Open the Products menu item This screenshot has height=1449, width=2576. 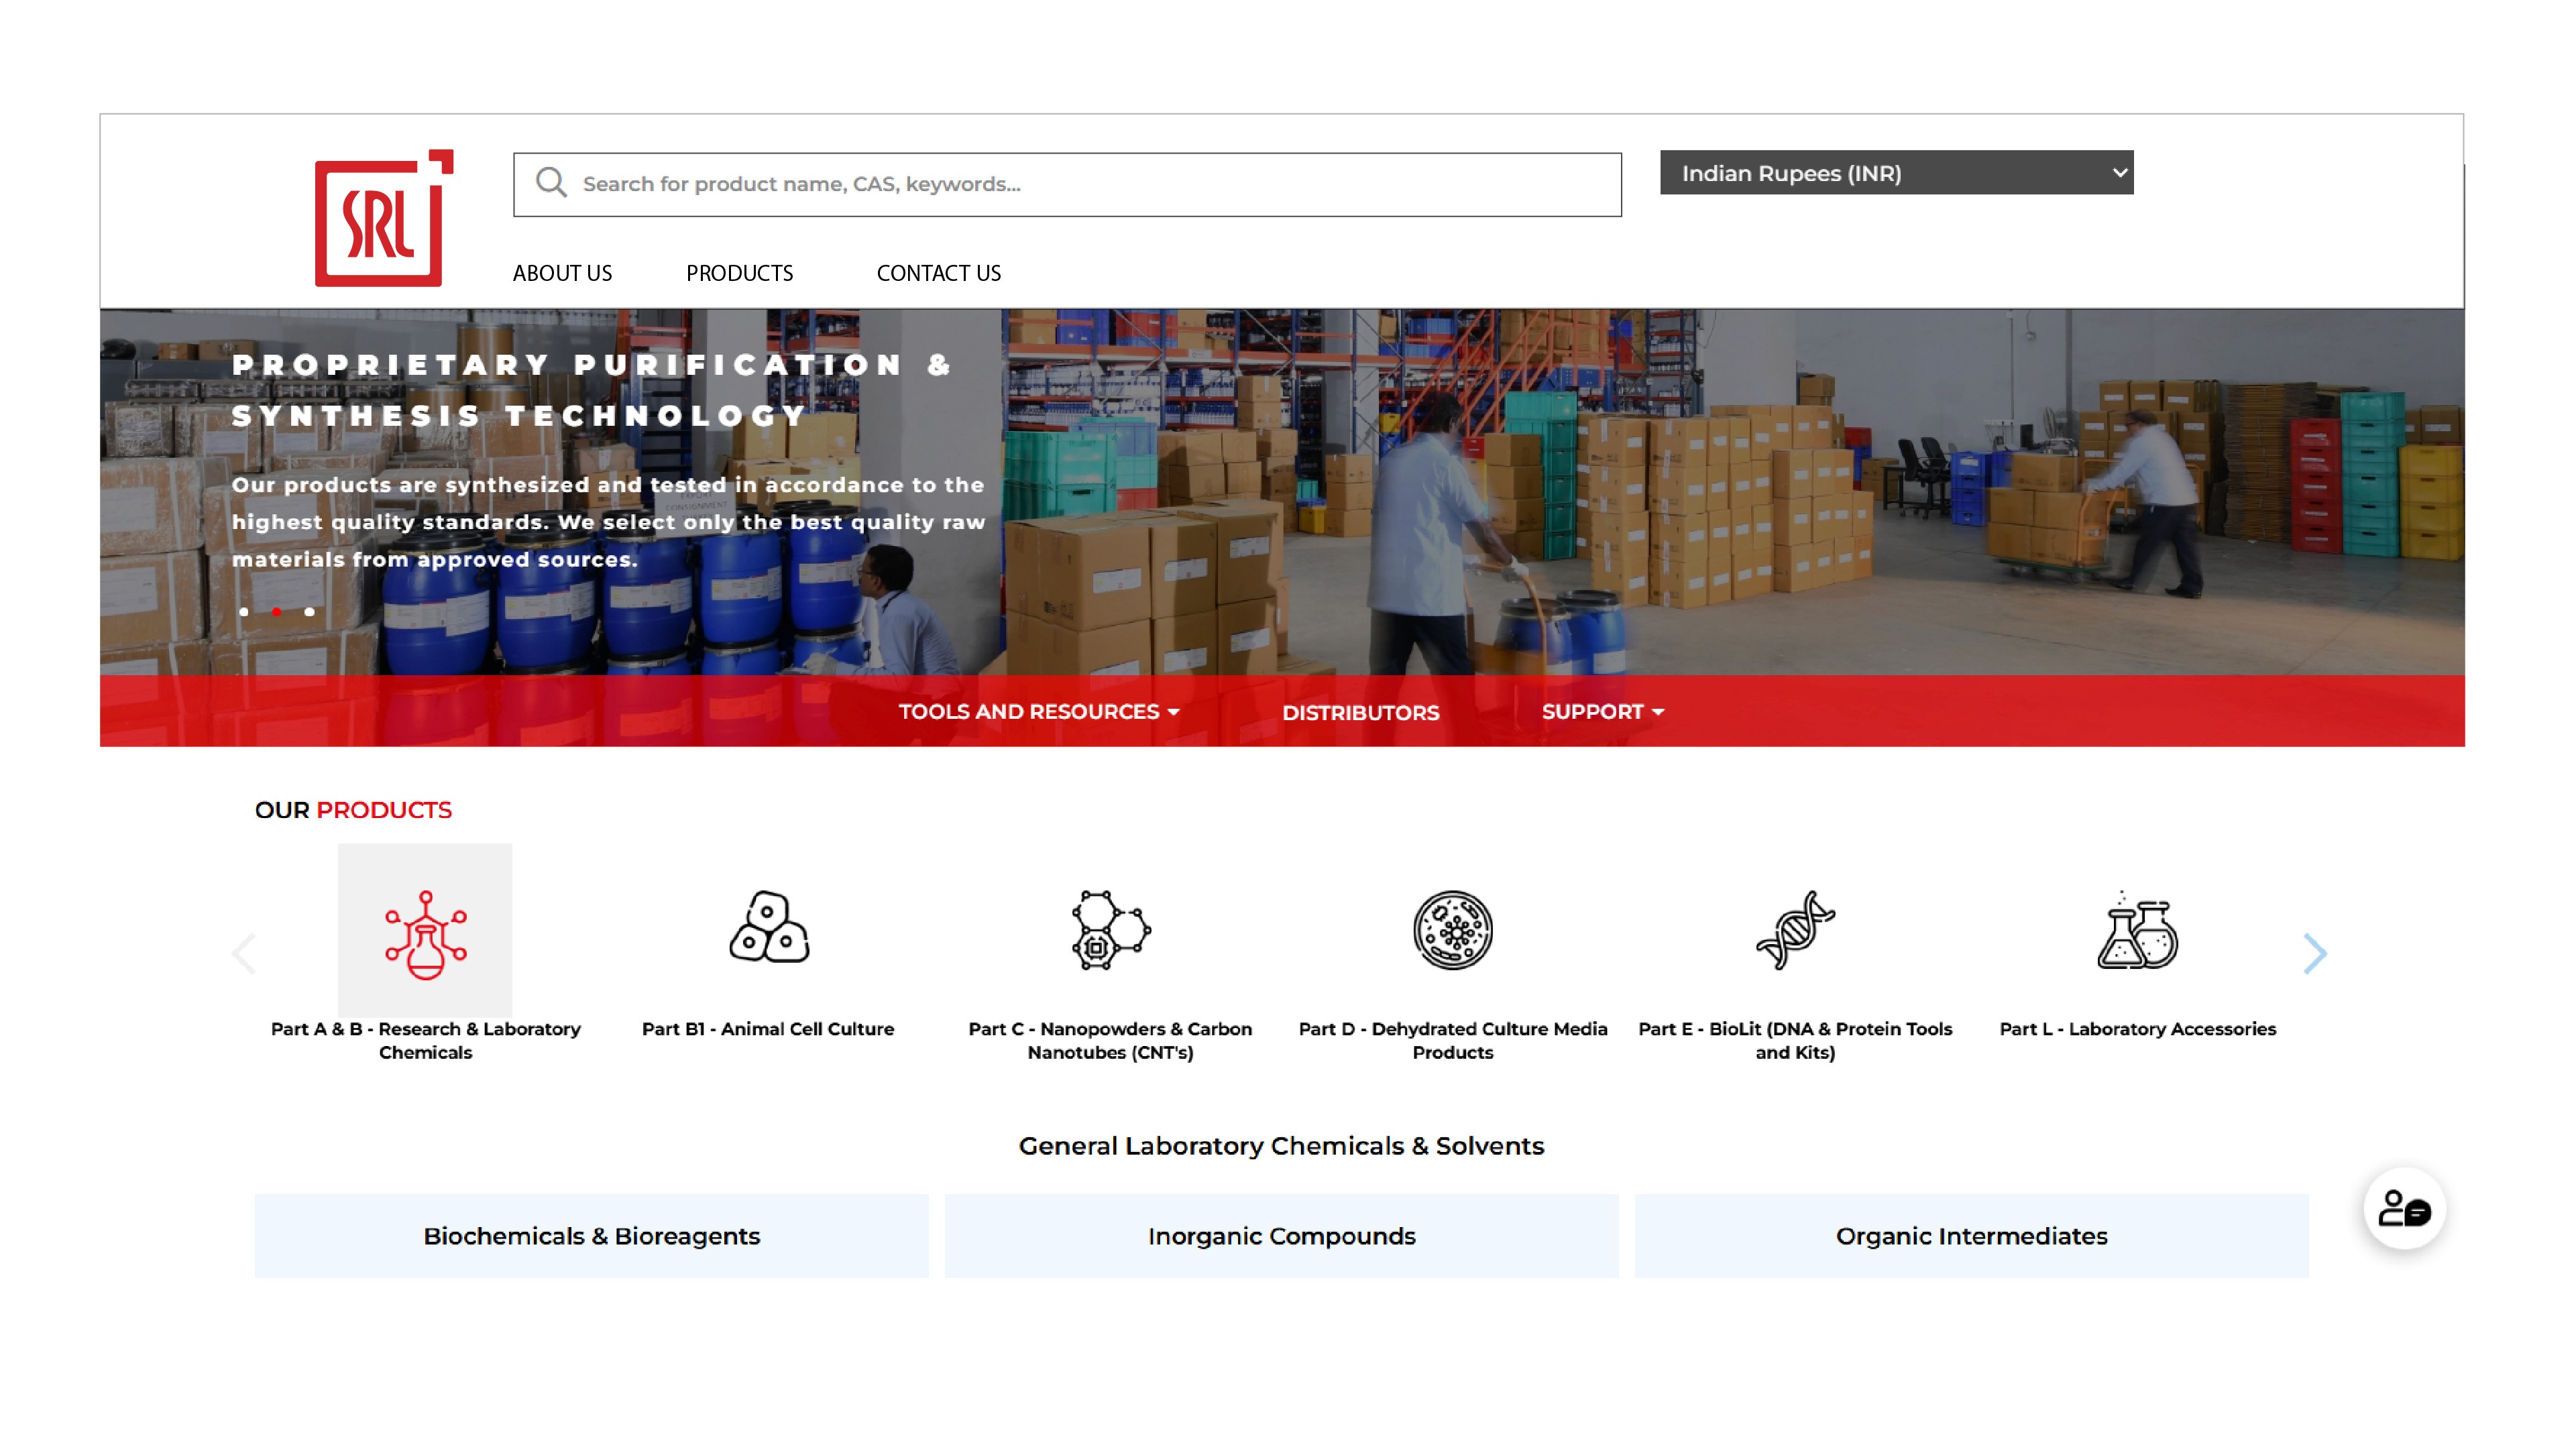pyautogui.click(x=739, y=273)
